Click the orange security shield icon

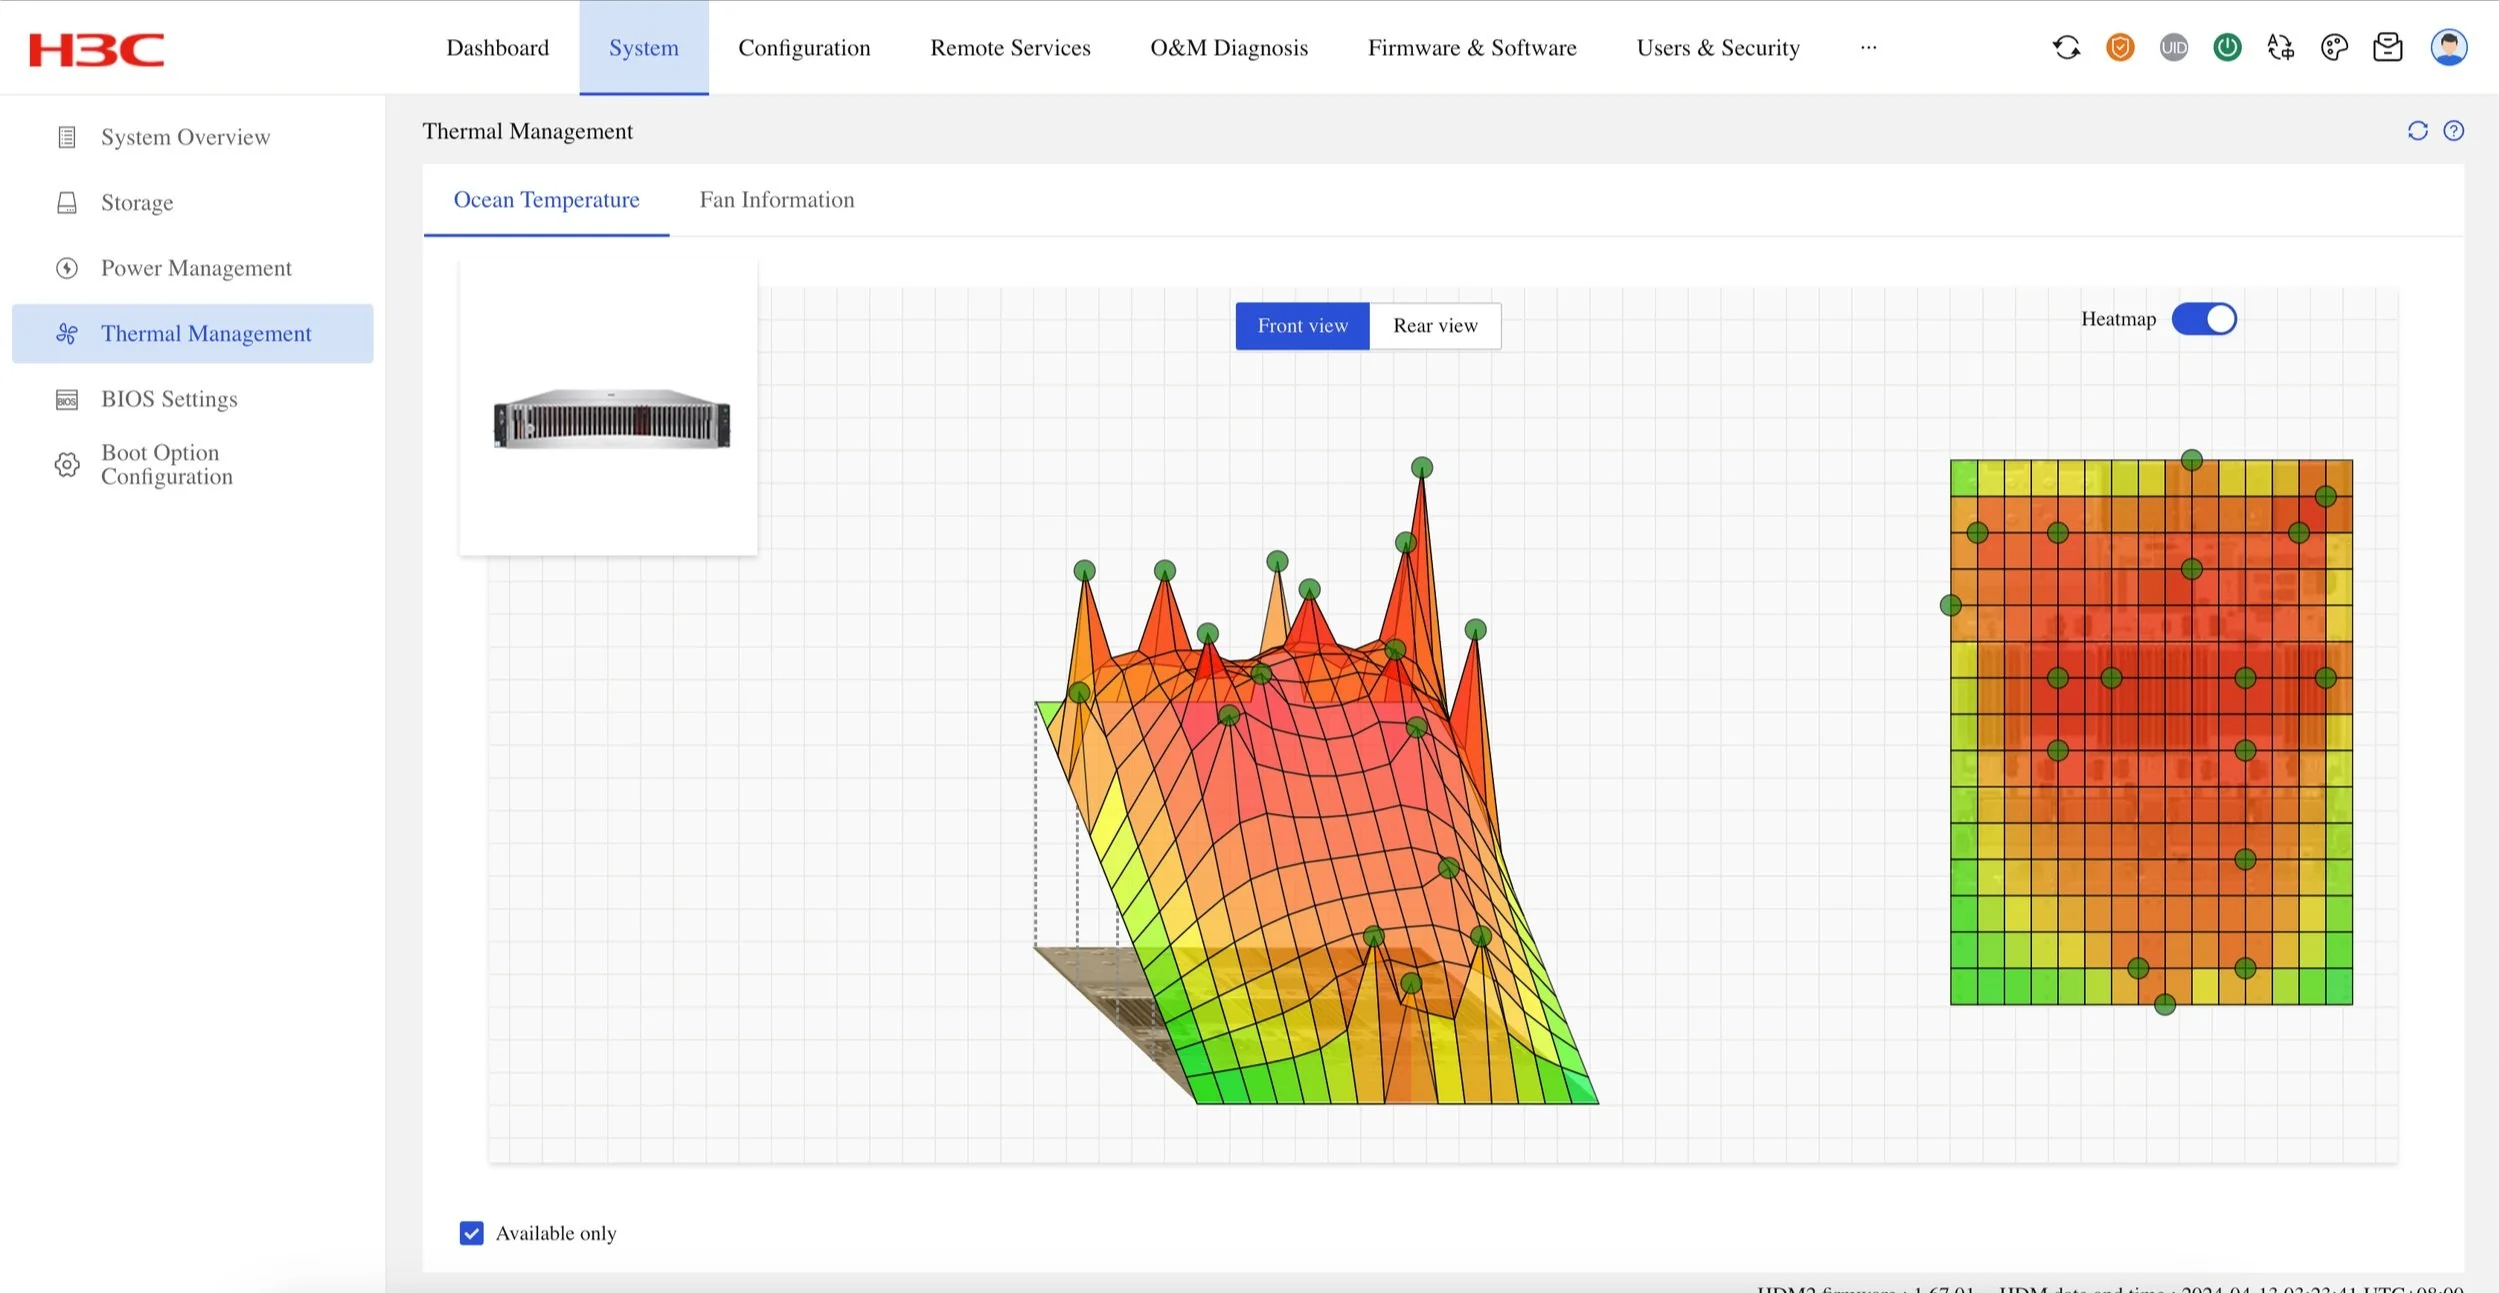click(x=2119, y=47)
